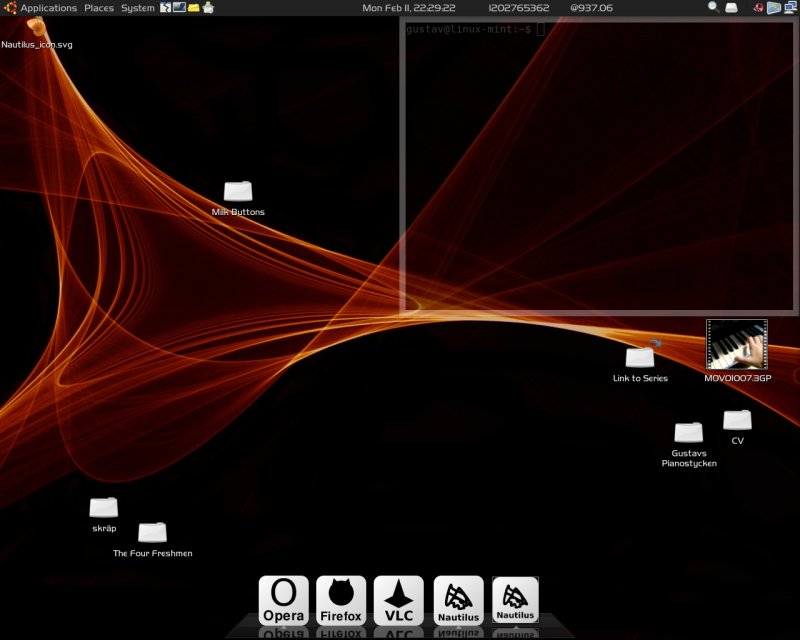Select the Gustavs Pianostycken folder
The height and width of the screenshot is (640, 800).
point(689,445)
